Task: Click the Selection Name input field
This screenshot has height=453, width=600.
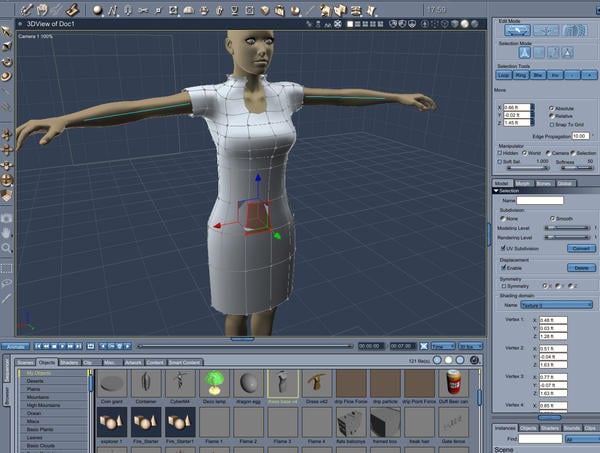Action: click(540, 200)
